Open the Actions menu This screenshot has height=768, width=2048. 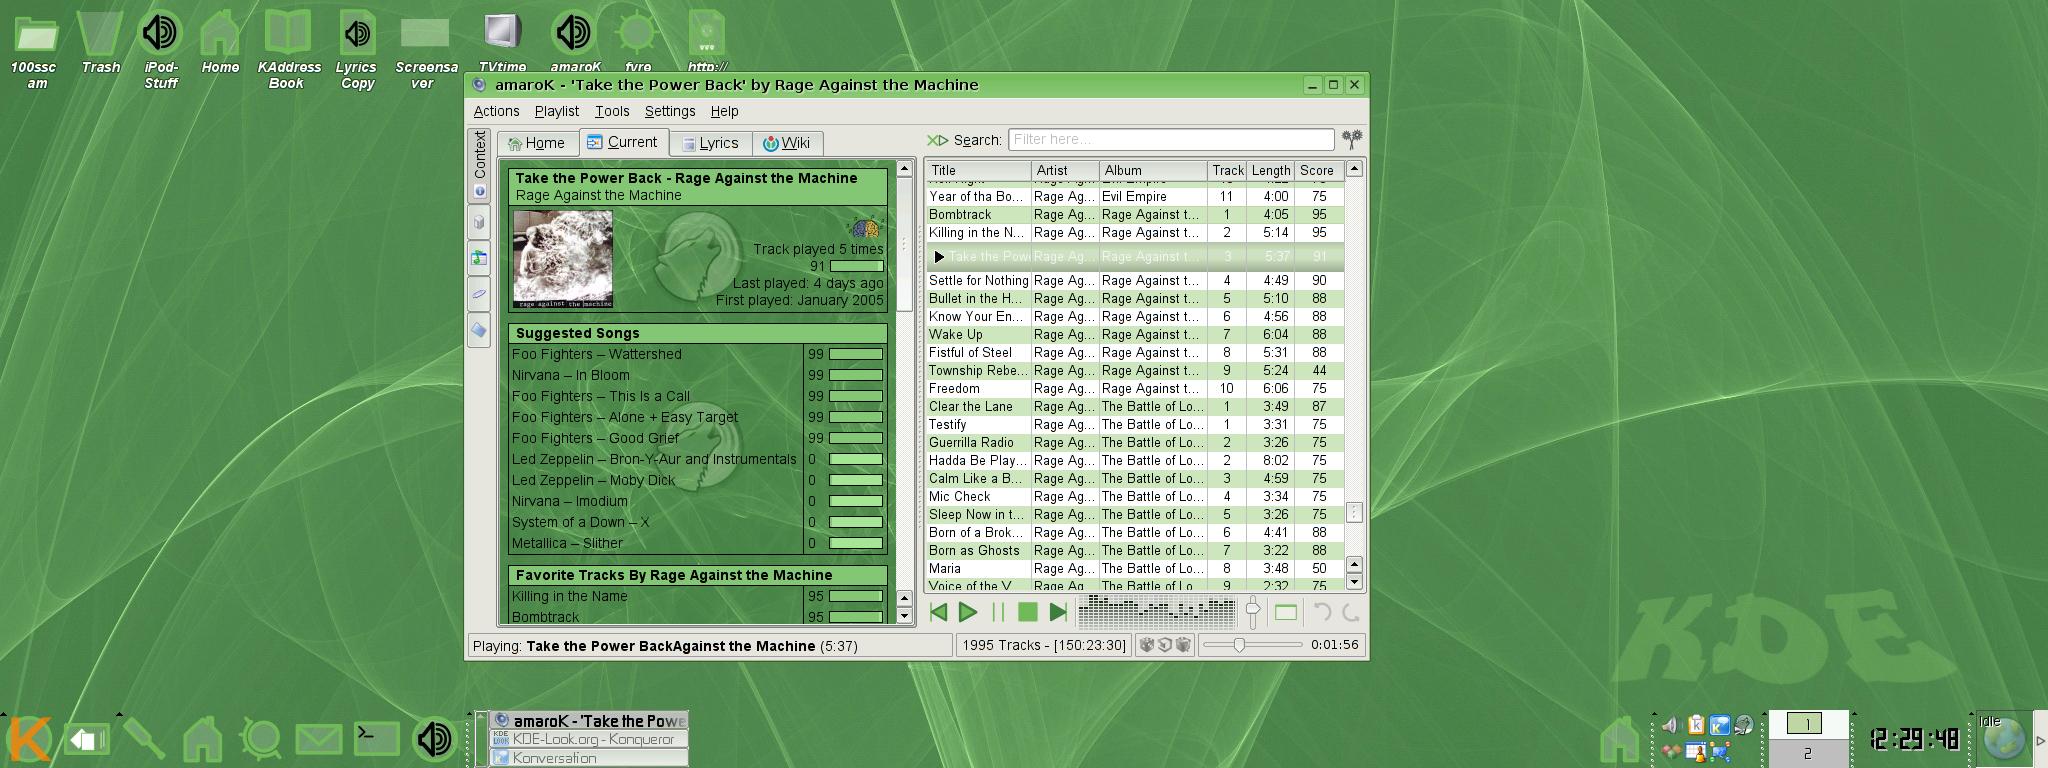(x=496, y=111)
